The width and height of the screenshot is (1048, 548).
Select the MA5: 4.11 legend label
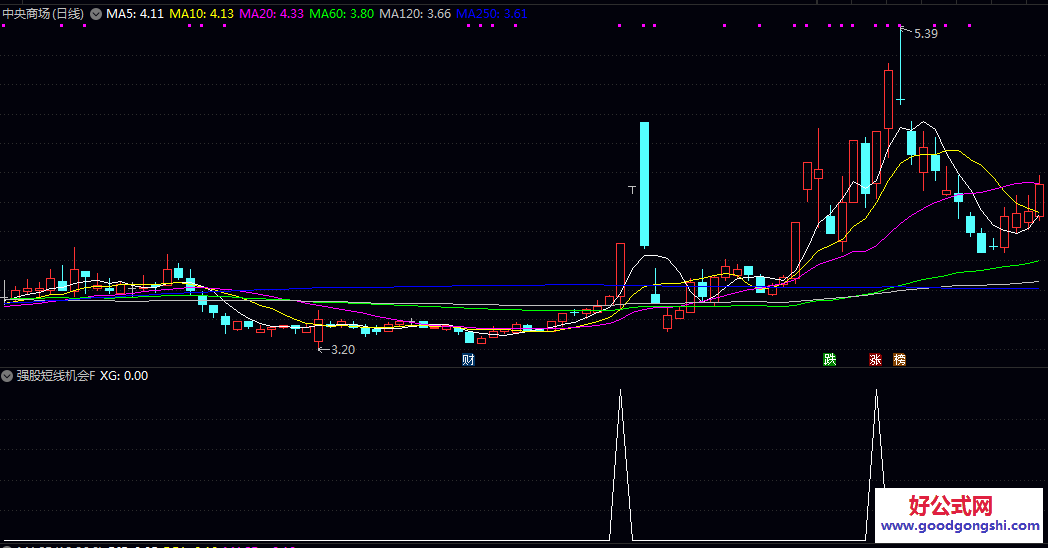click(135, 14)
